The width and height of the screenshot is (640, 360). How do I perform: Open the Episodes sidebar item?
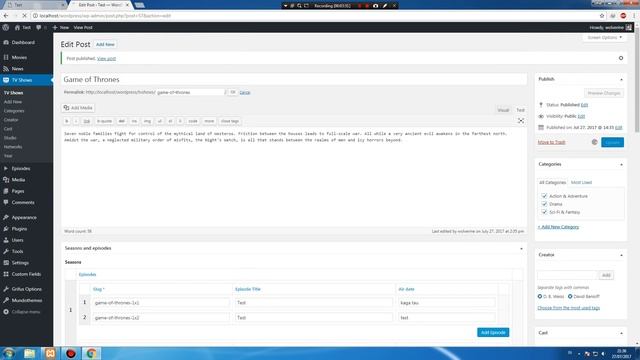coord(20,169)
